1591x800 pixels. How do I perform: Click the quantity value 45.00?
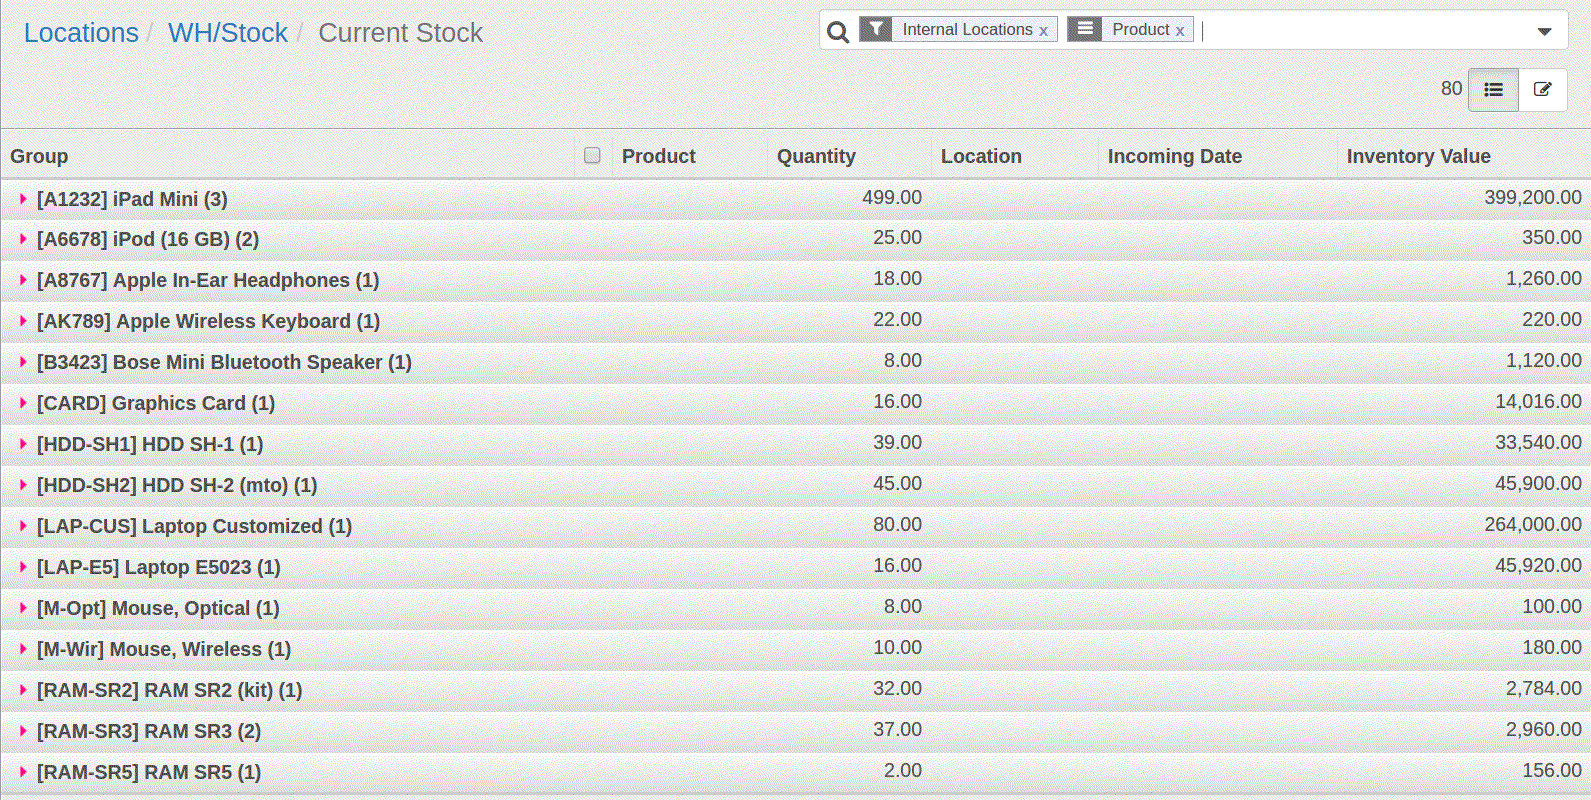click(897, 484)
